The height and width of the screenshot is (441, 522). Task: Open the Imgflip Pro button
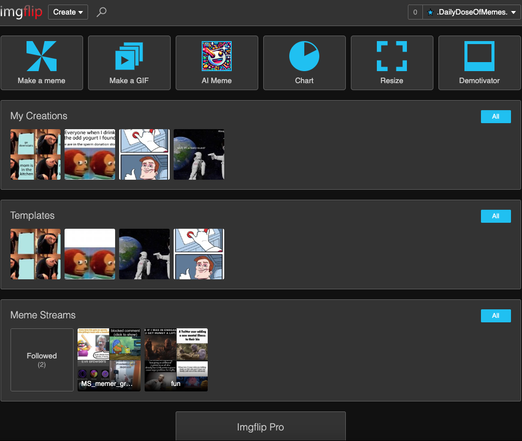[x=260, y=427]
